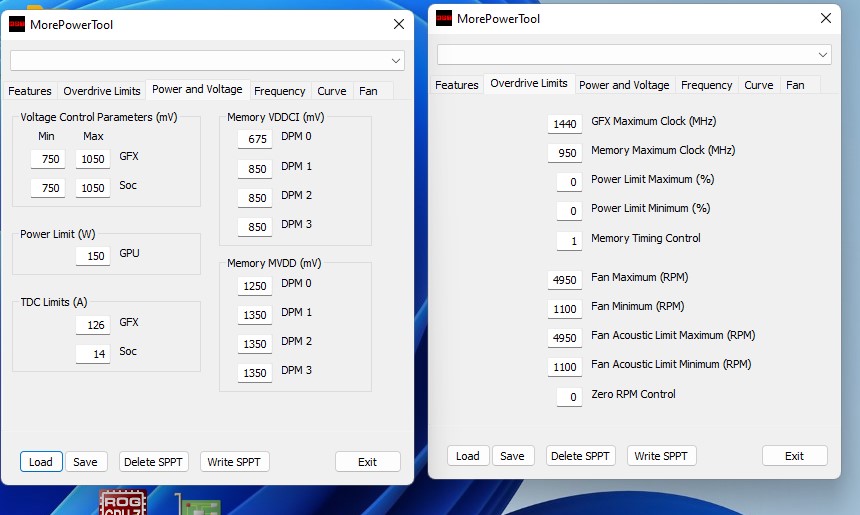Click Write SPPT in right window
Image resolution: width=860 pixels, height=515 pixels.
pos(661,456)
